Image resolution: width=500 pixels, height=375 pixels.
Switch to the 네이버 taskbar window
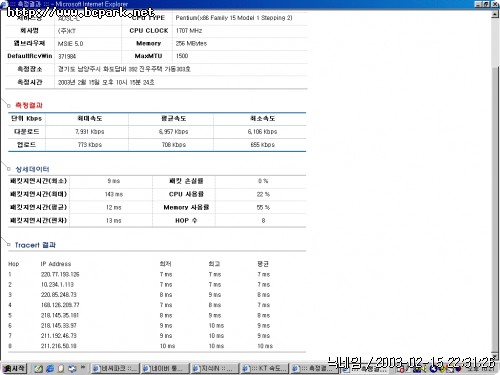pos(165,368)
